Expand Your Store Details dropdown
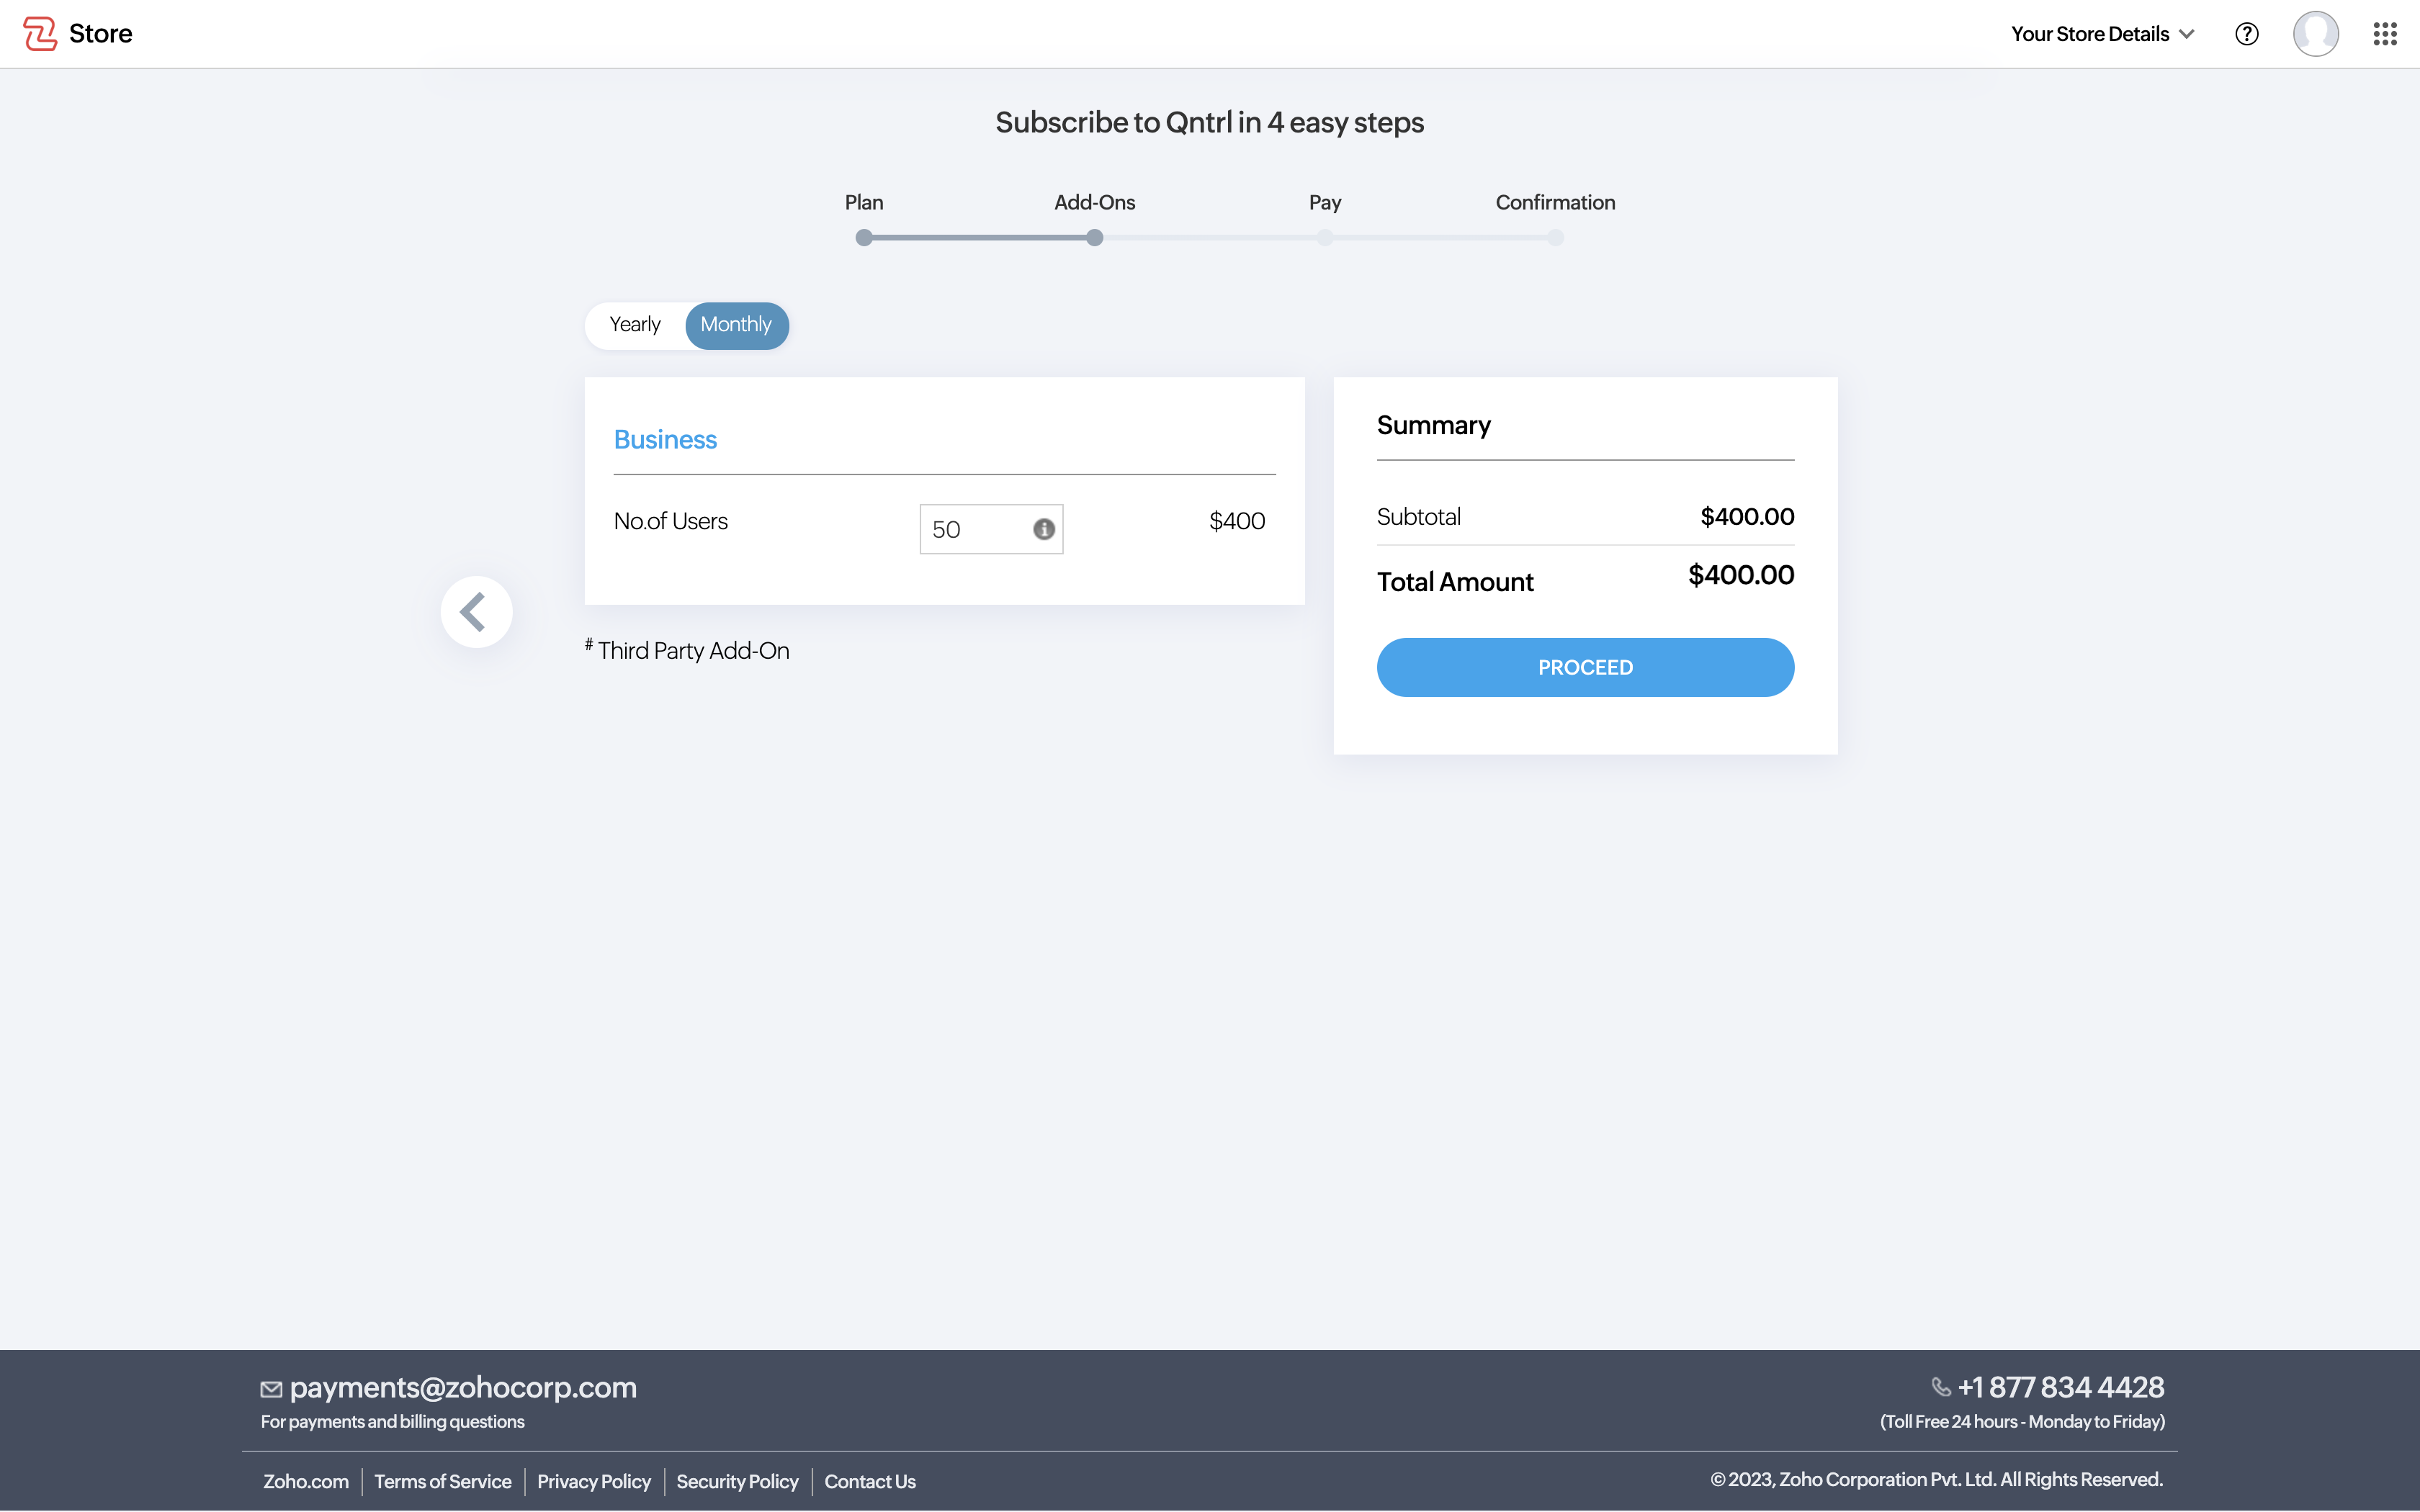Screen dimensions: 2420x1512 click(2102, 34)
